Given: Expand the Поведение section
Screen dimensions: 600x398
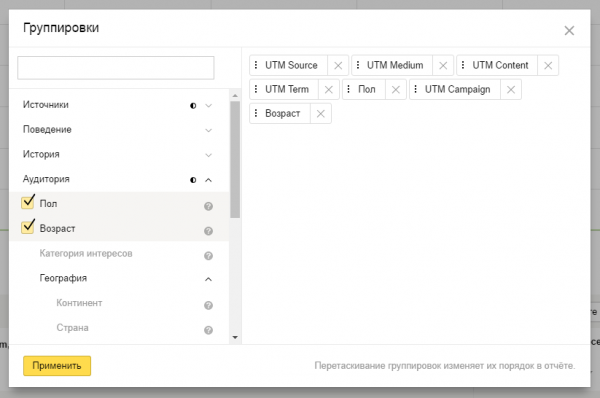Looking at the screenshot, I should [x=209, y=130].
